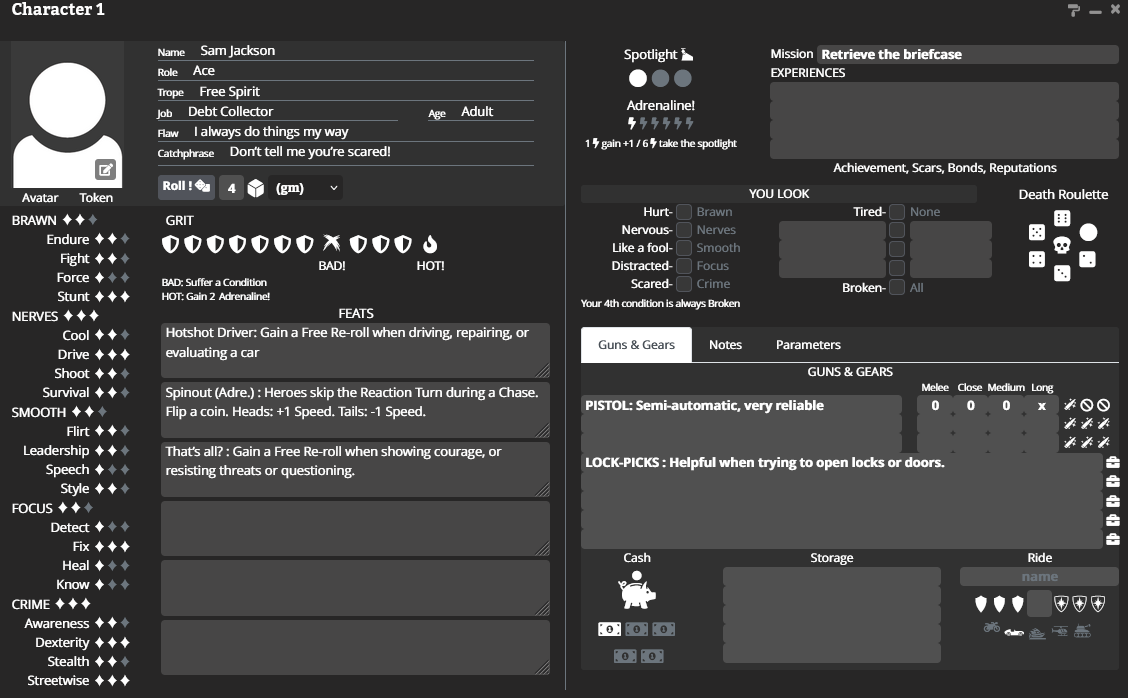Enable the Broken condition checkbox
Screen dimensions: 1128x698
click(897, 288)
